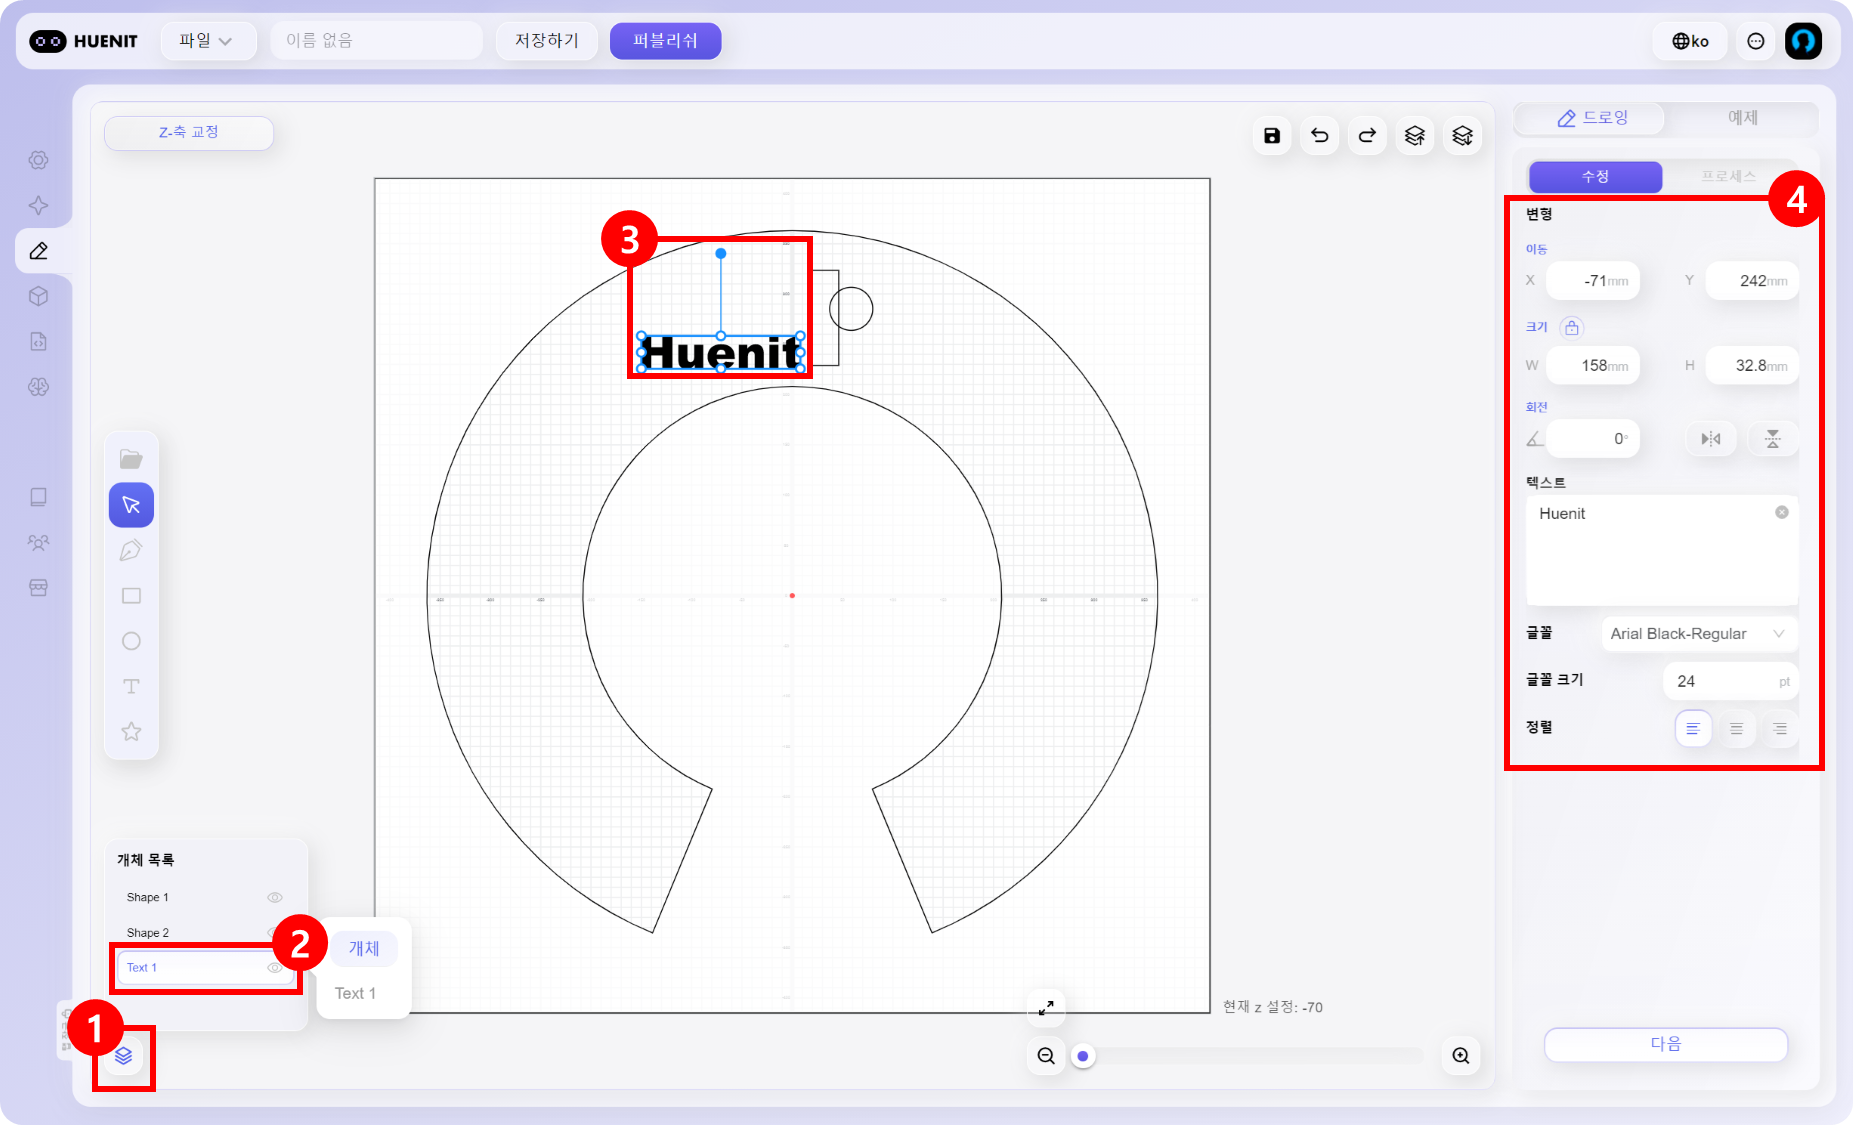1853x1125 pixels.
Task: Open the ko language selector
Action: (x=1691, y=41)
